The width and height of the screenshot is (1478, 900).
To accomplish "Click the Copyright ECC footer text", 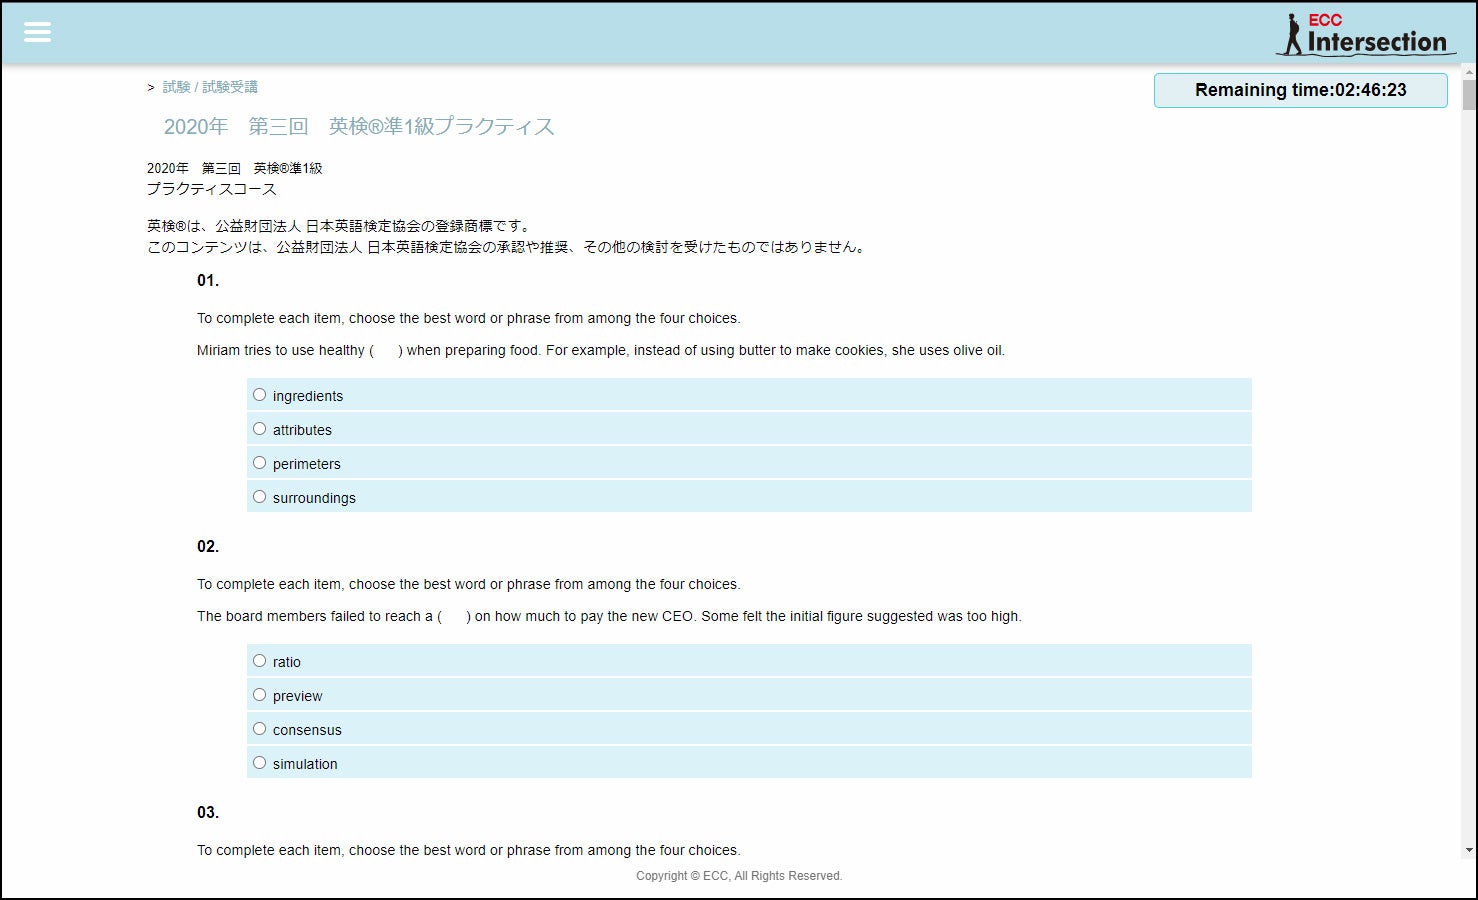I will coord(738,875).
